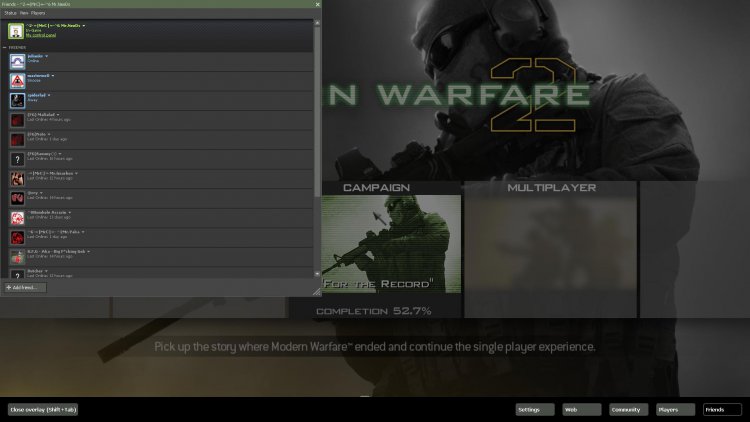The width and height of the screenshot is (750, 422).
Task: Click avatar of friend last online 11 days ago
Action: (17, 218)
